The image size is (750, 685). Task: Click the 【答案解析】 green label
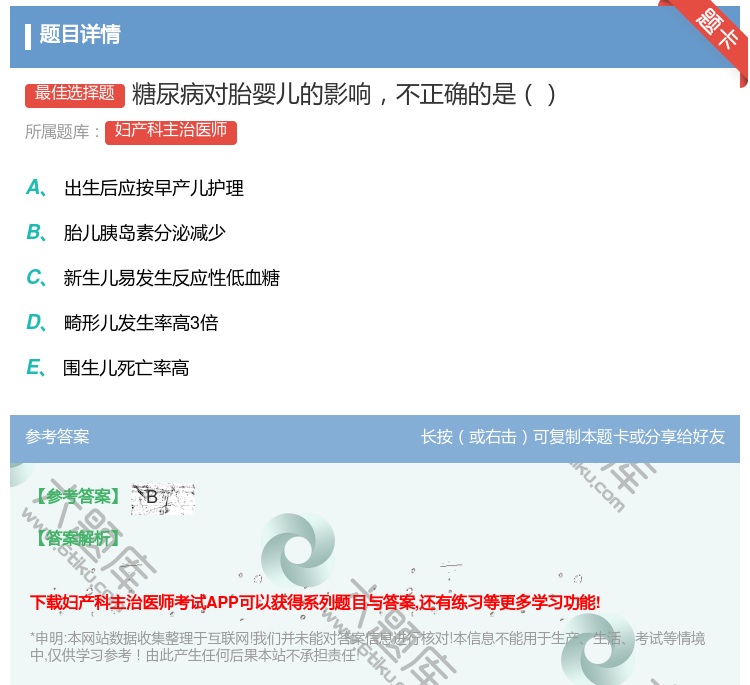pos(79,538)
